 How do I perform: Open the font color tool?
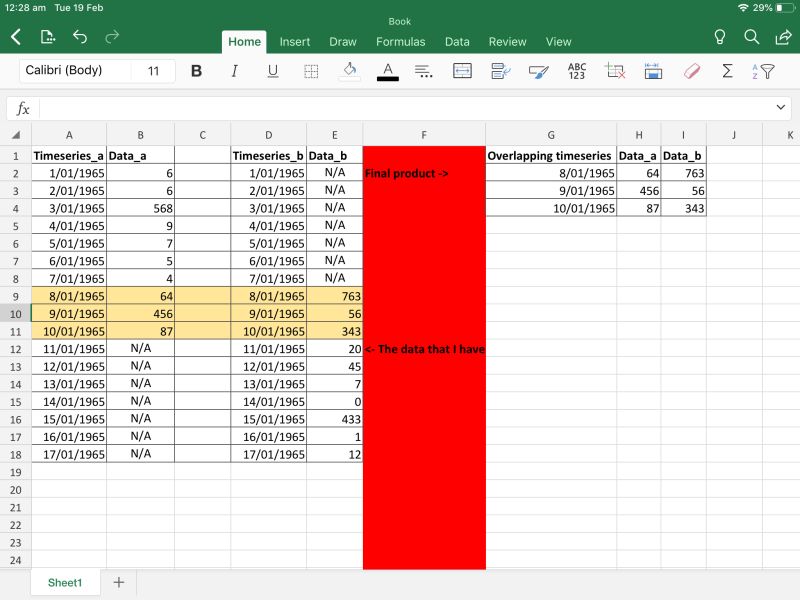pos(388,70)
